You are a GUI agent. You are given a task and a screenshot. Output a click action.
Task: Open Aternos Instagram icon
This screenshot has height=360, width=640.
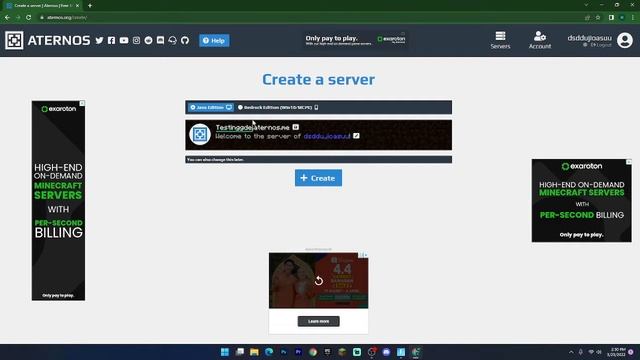click(x=136, y=40)
